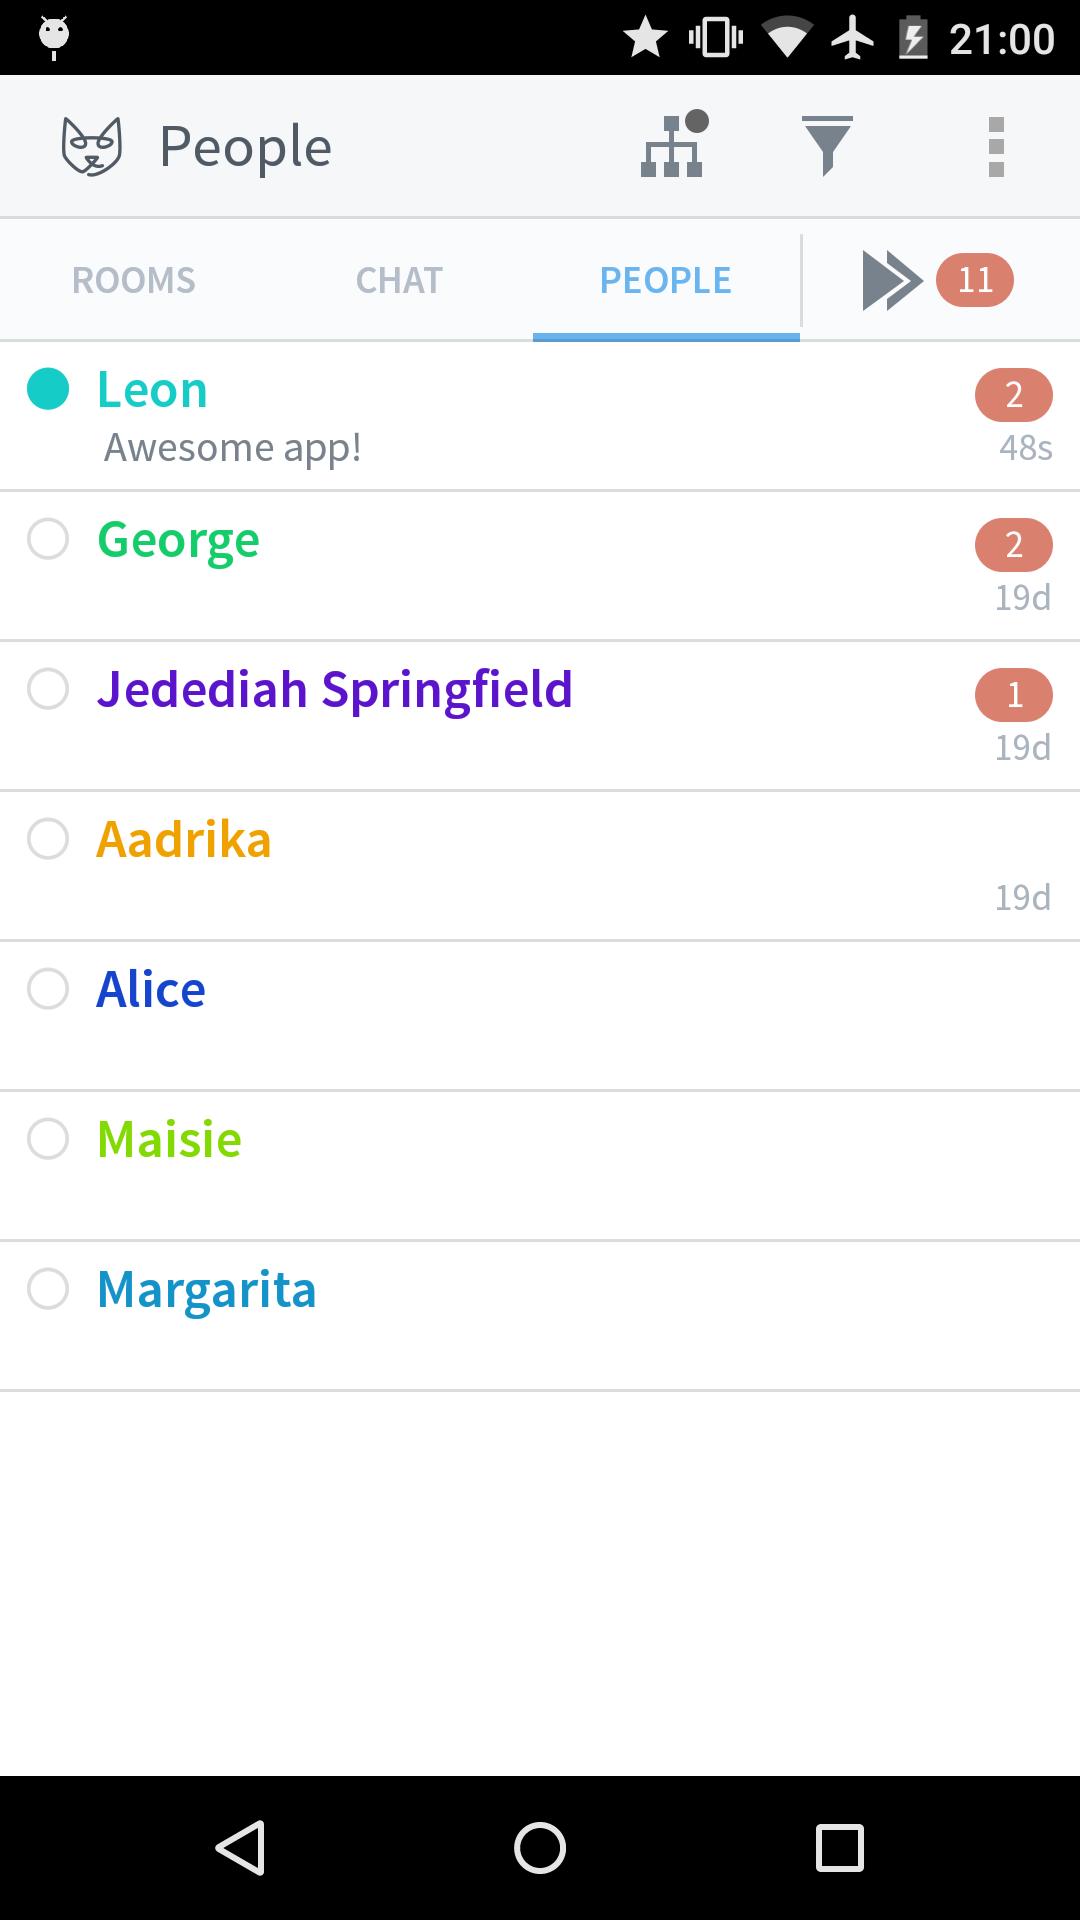Tap George's unread count badge
Screen dimensions: 1080x1920
click(x=1013, y=545)
